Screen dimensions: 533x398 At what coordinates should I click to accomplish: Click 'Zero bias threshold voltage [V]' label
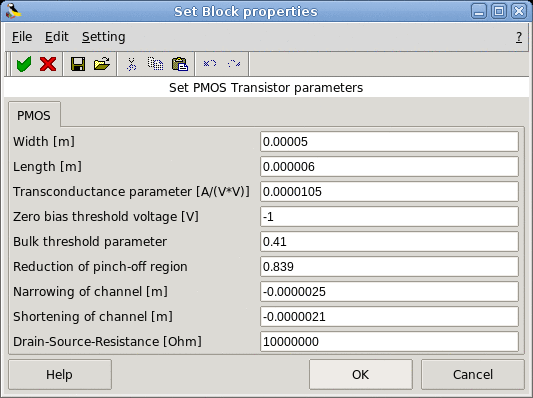(106, 217)
